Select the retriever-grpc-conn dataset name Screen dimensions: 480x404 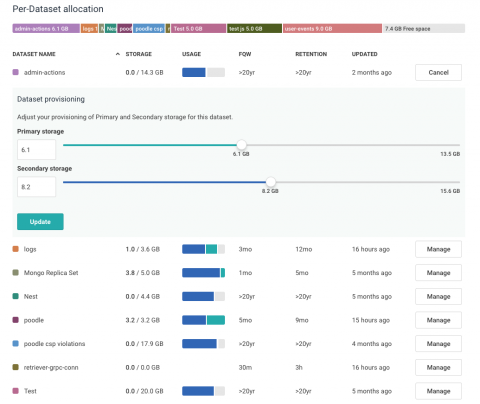[51, 367]
